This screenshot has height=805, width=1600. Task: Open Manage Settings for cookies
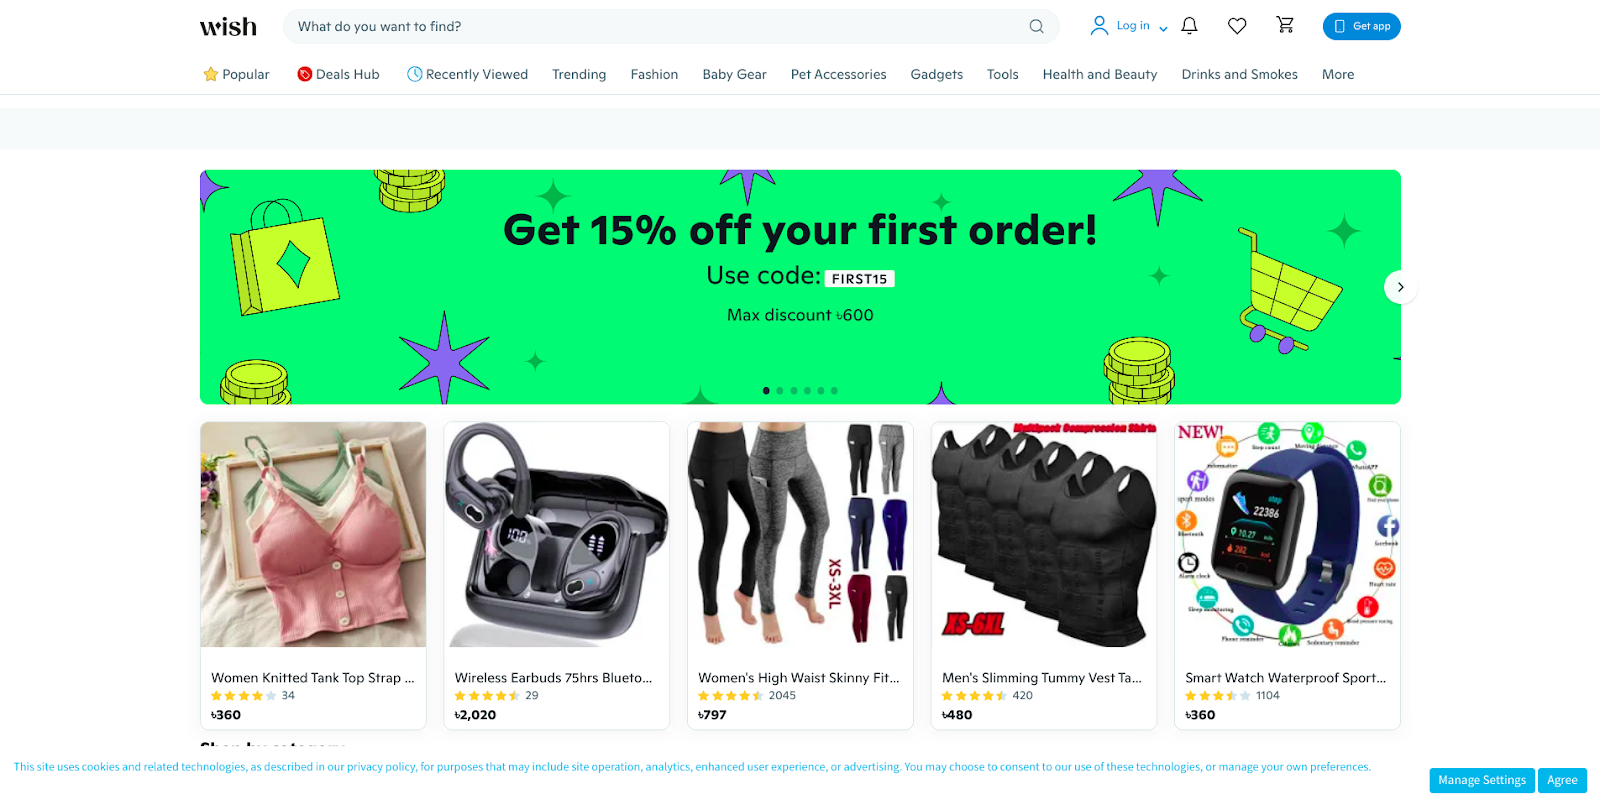click(x=1482, y=780)
